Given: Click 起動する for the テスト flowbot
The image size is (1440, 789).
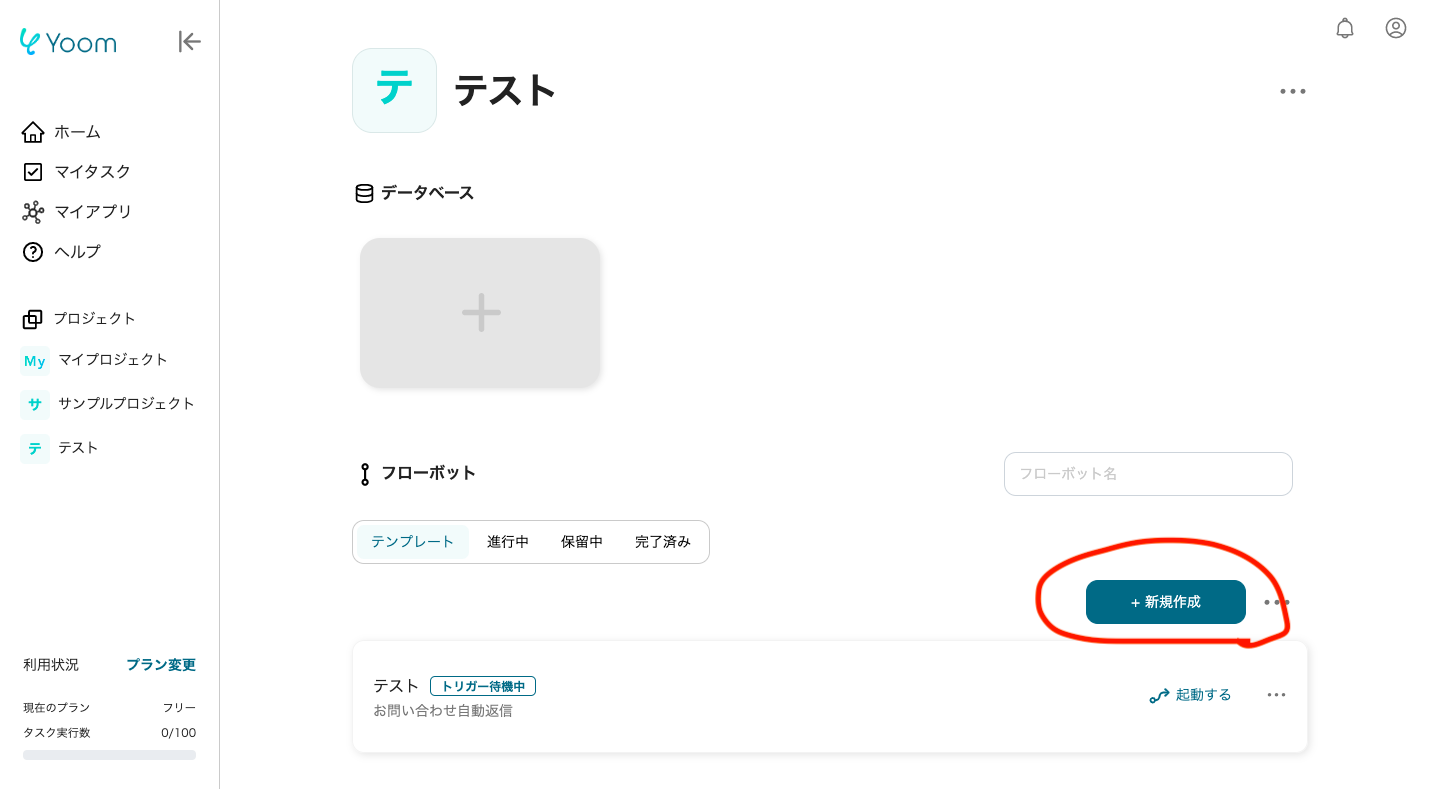Looking at the screenshot, I should (x=1191, y=695).
